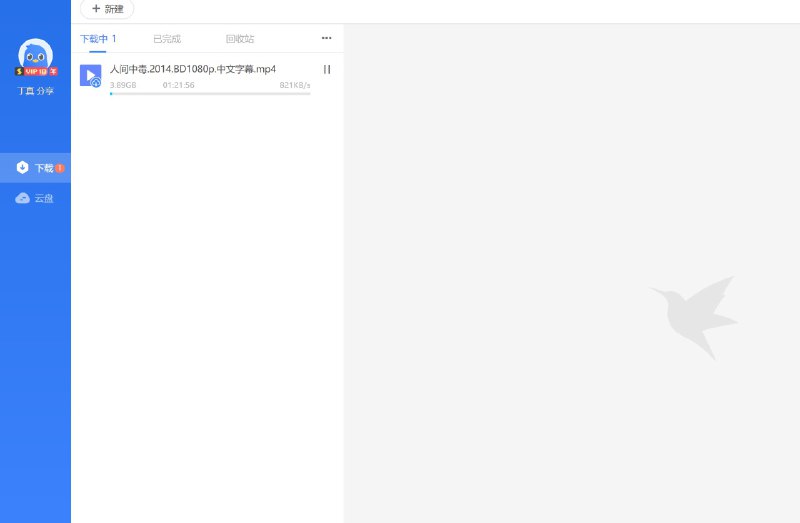
Task: Click the blue bird user avatar
Action: 35,55
